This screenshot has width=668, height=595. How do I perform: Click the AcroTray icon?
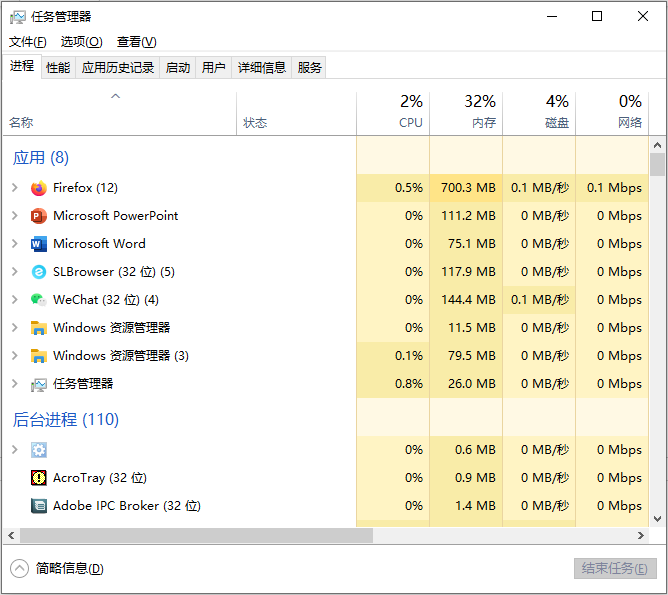(39, 478)
